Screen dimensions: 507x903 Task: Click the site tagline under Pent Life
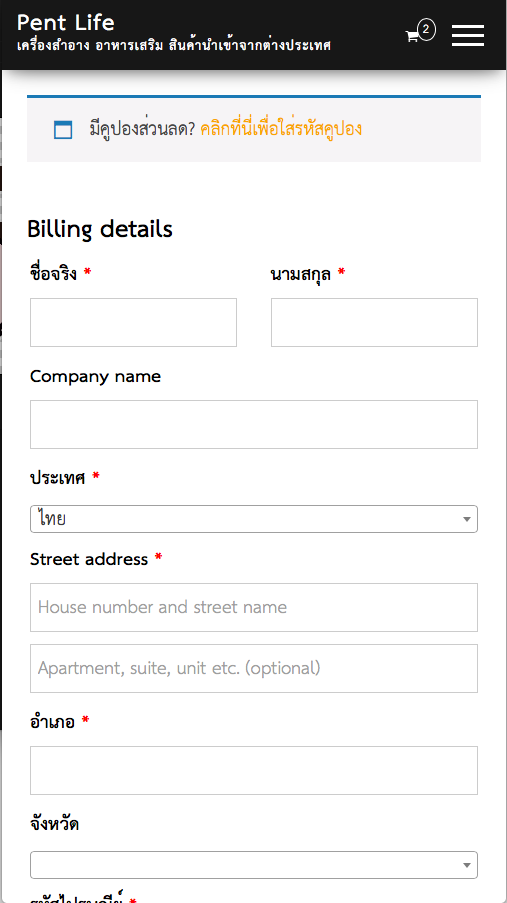click(174, 46)
